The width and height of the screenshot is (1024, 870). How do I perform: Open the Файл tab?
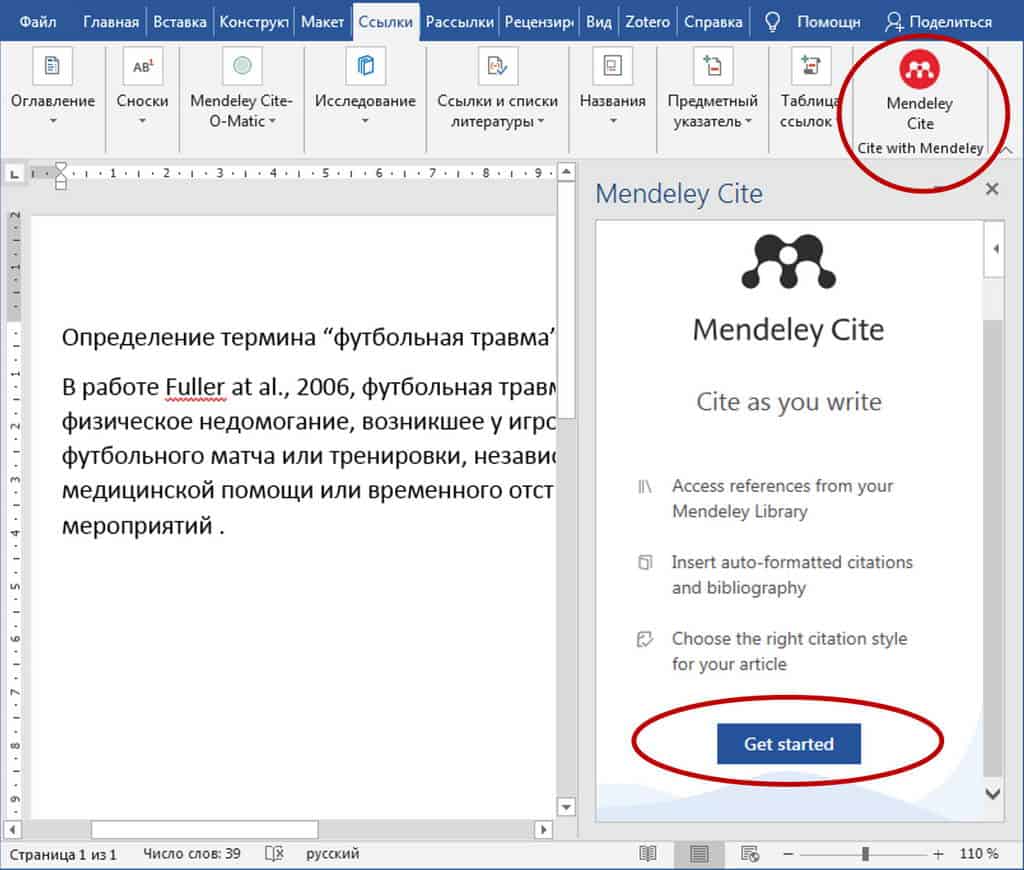tap(38, 22)
